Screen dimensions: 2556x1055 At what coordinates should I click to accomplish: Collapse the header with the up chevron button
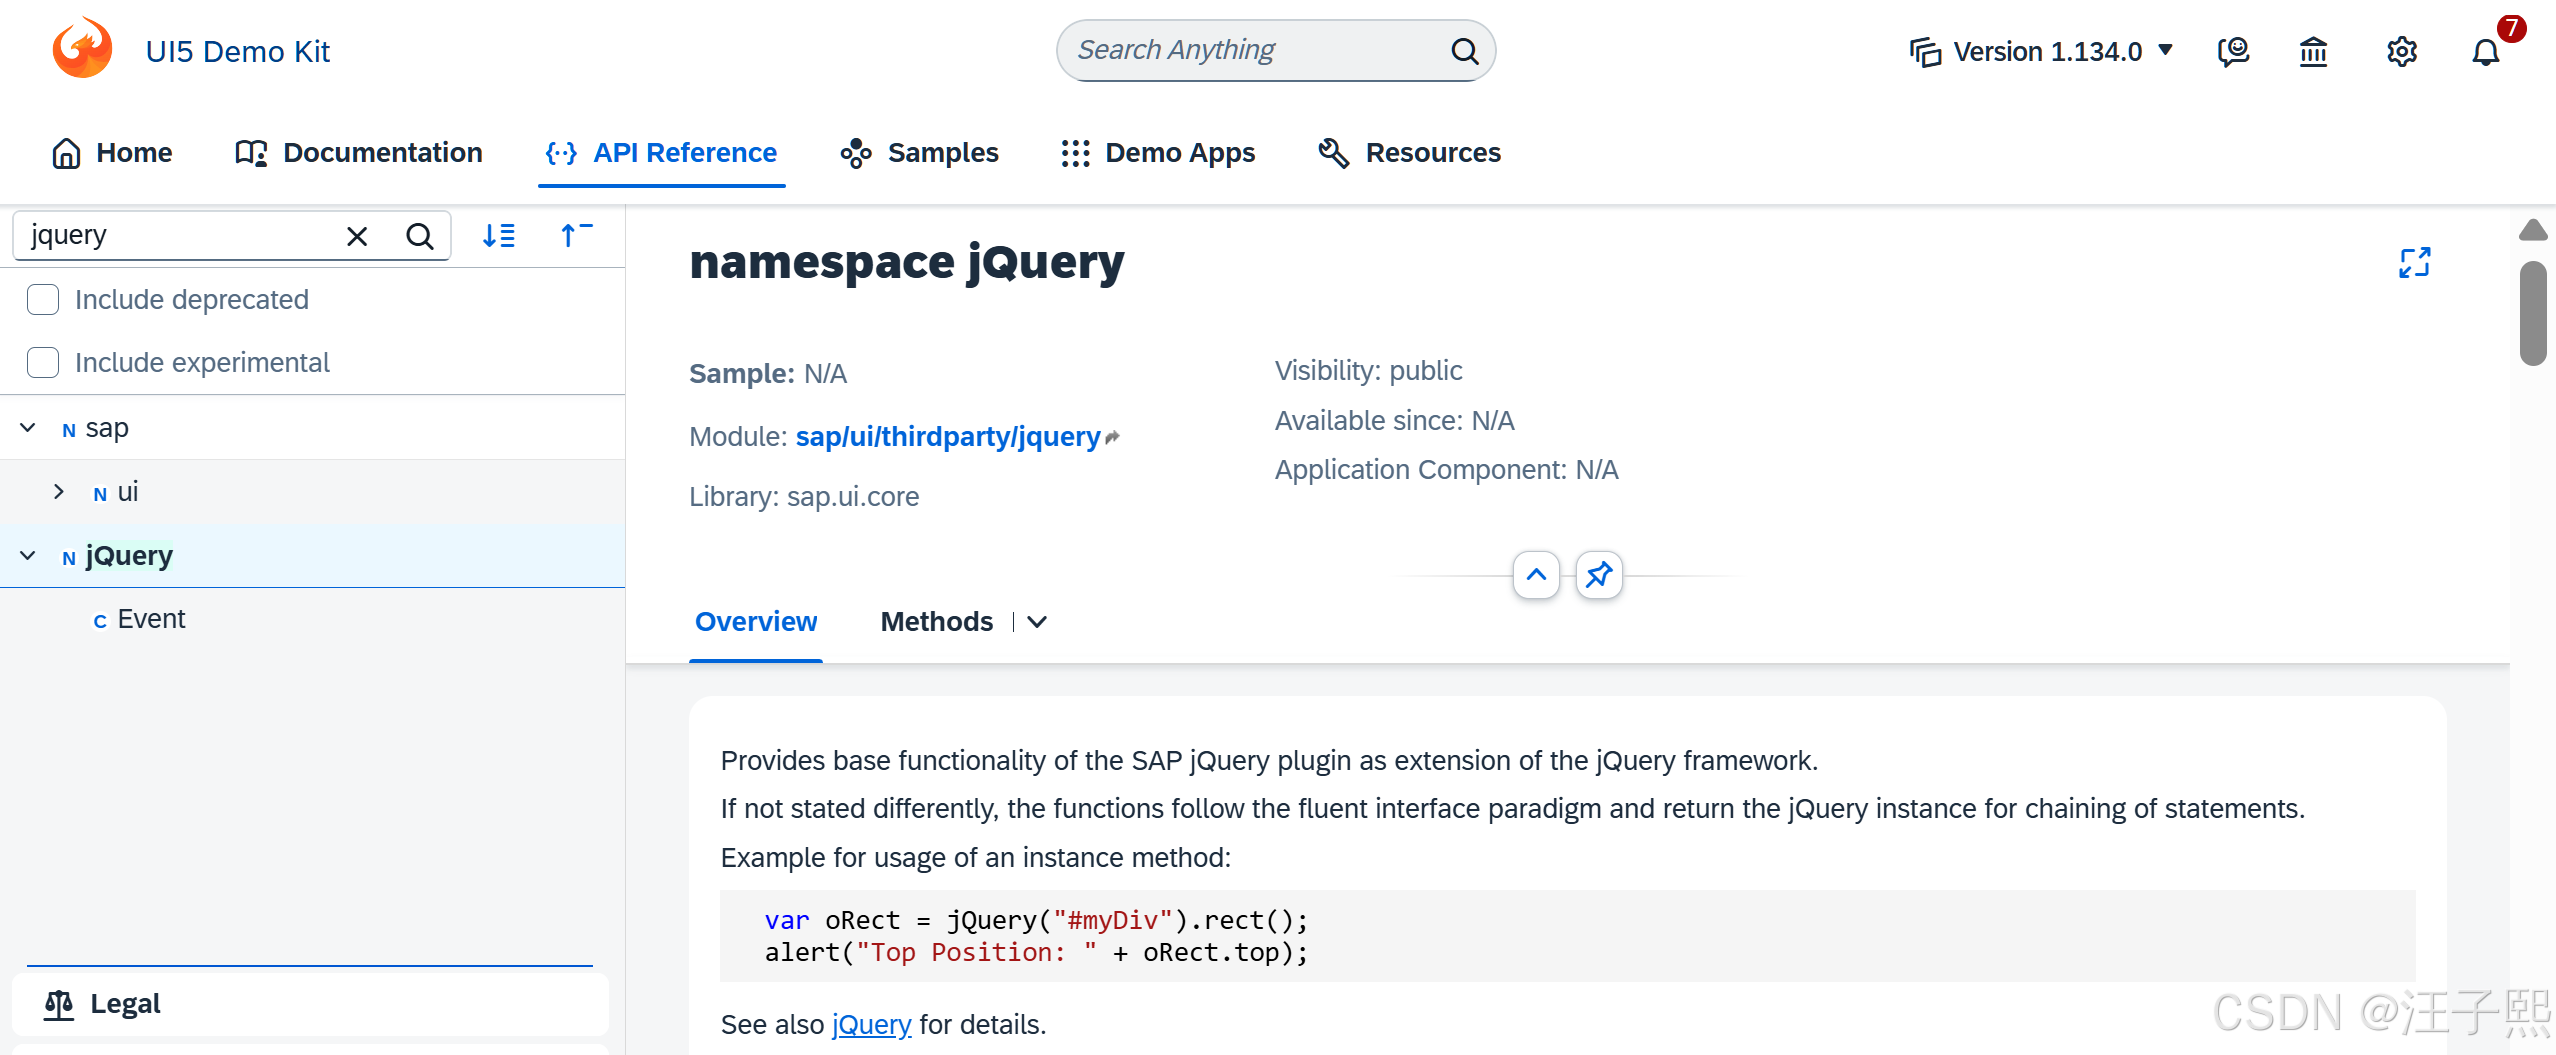1536,574
